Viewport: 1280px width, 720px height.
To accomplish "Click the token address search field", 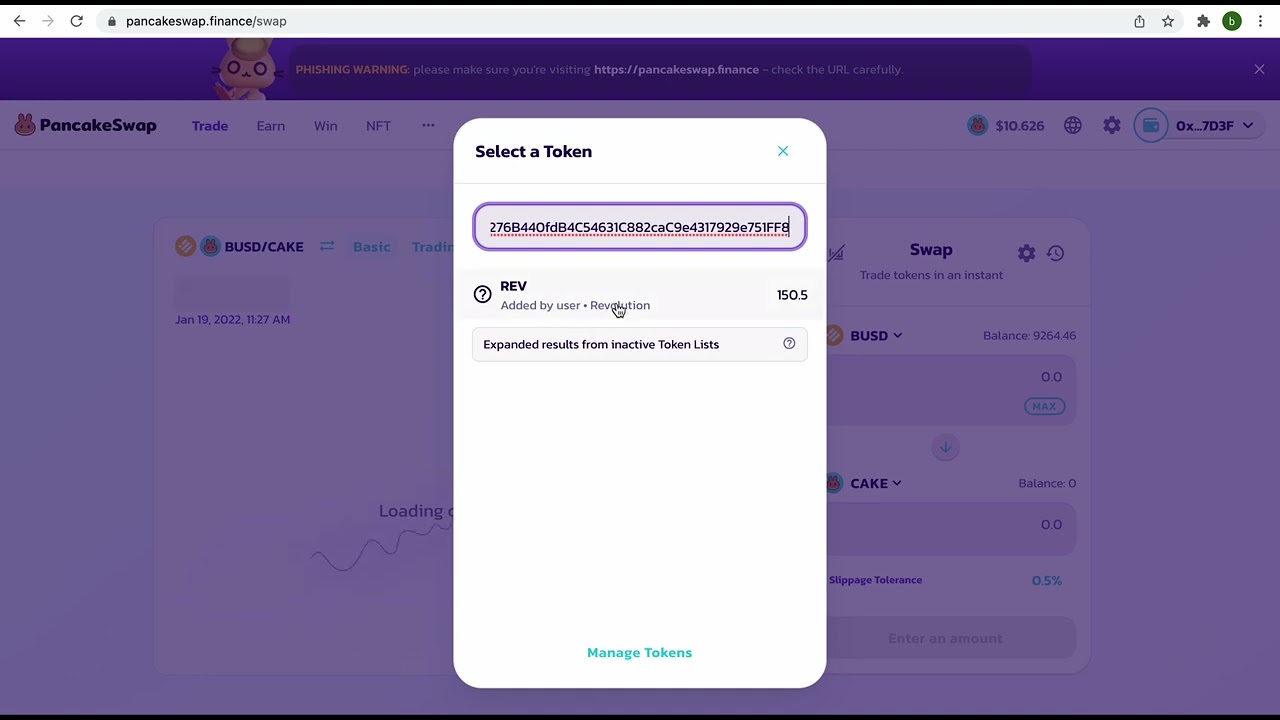I will [640, 227].
